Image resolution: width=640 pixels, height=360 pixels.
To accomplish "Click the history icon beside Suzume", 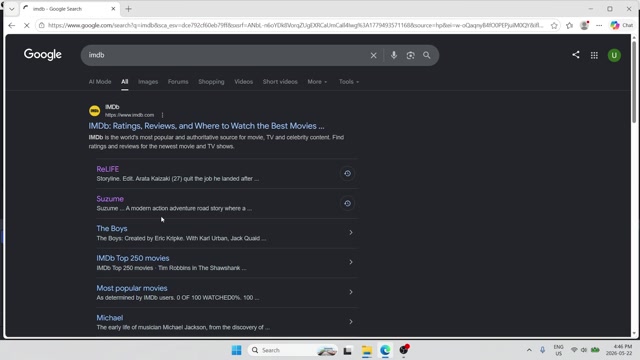I will pyautogui.click(x=347, y=203).
